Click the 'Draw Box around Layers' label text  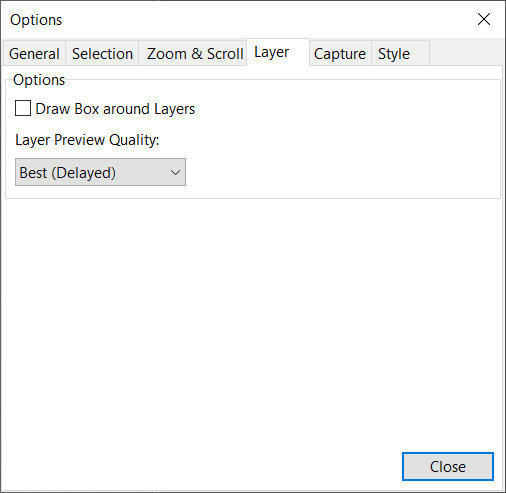115,109
